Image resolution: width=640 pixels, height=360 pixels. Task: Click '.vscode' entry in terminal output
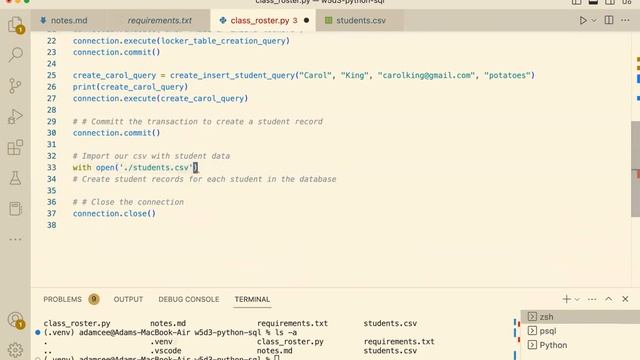(x=166, y=351)
